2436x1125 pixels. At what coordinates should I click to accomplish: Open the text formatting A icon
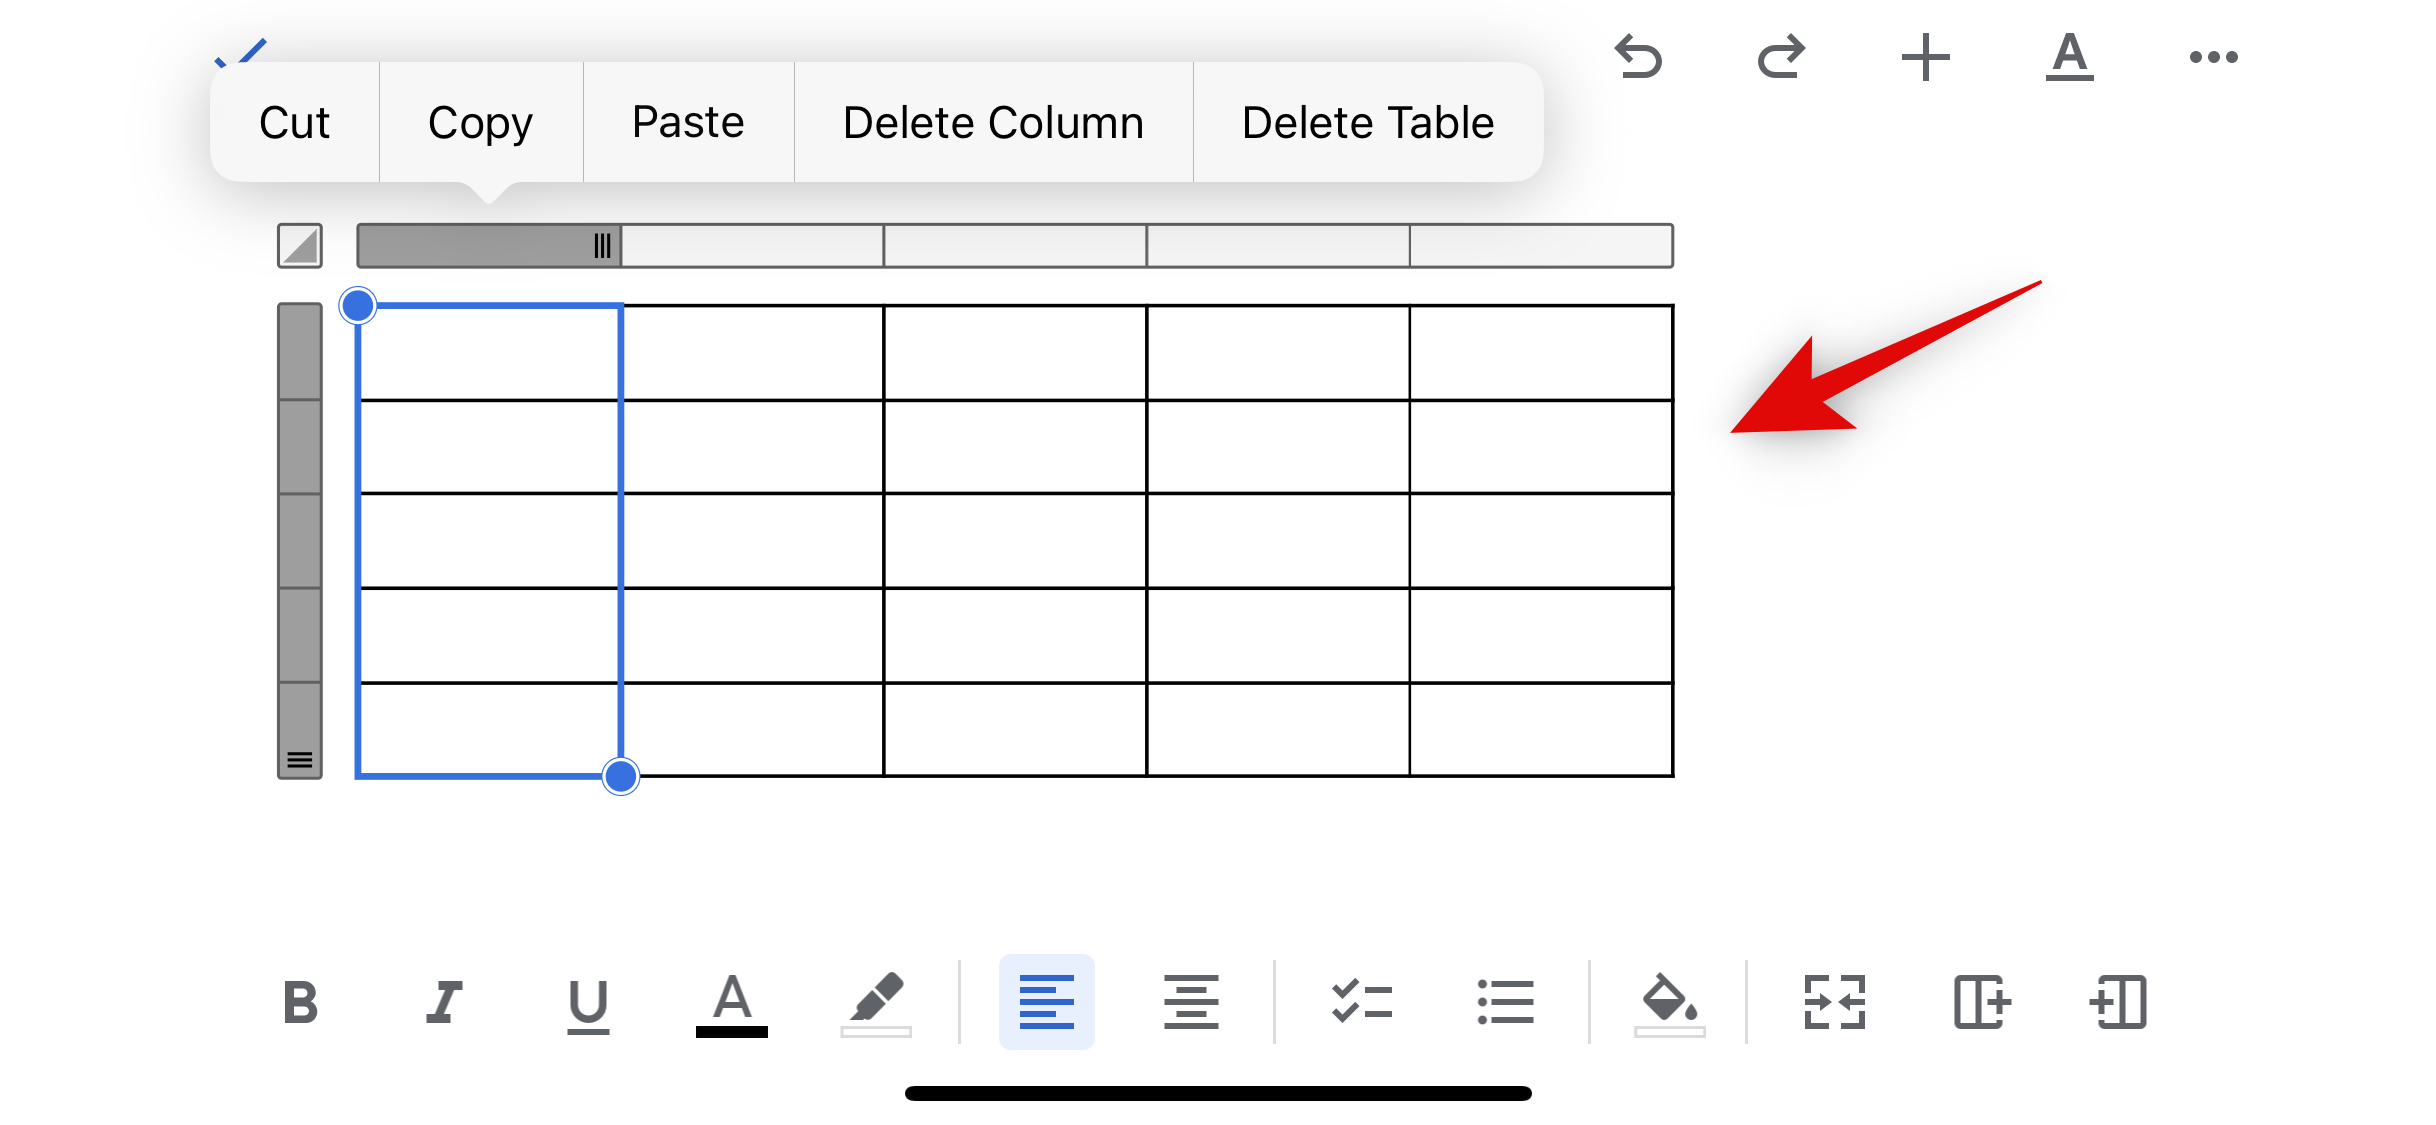(2069, 56)
